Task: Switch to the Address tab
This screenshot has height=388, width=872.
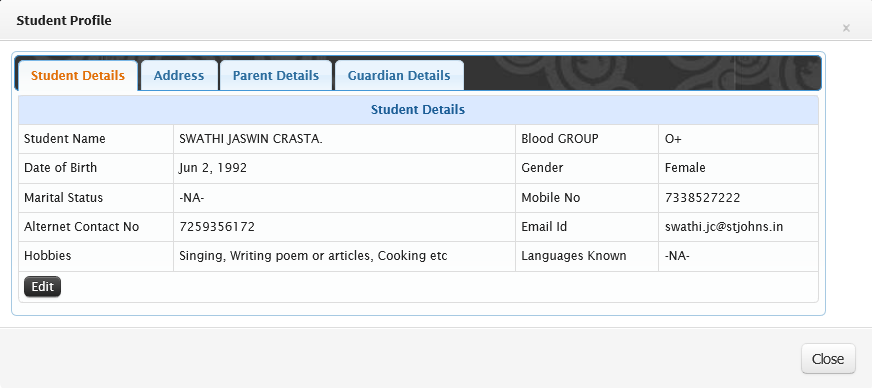Action: point(179,75)
